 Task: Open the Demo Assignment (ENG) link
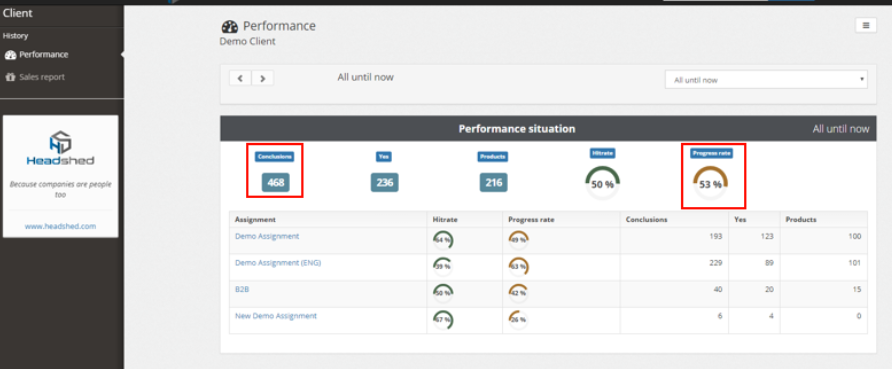(x=278, y=263)
